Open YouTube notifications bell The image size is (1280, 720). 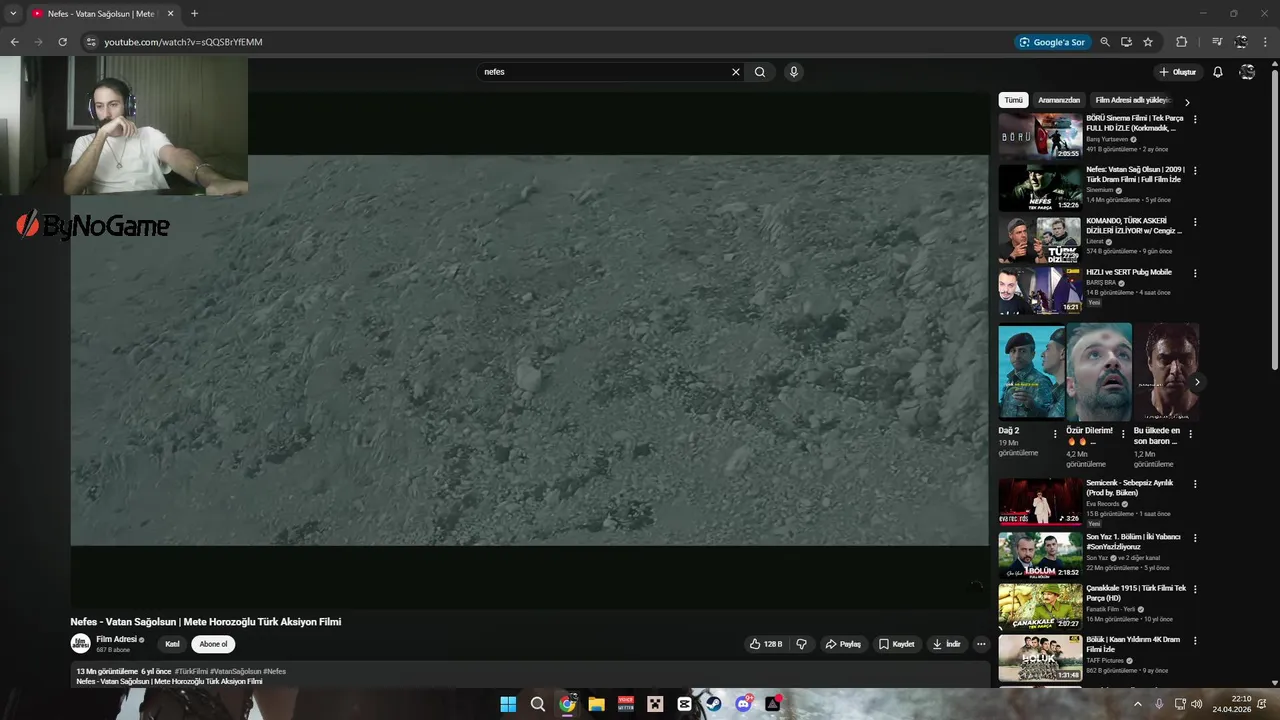[1218, 72]
